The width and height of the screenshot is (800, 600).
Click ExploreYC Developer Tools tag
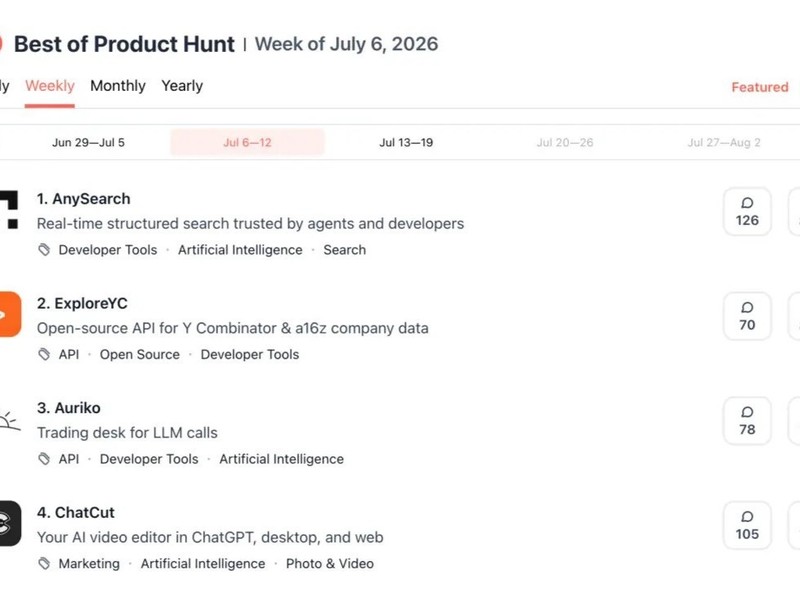pos(250,355)
